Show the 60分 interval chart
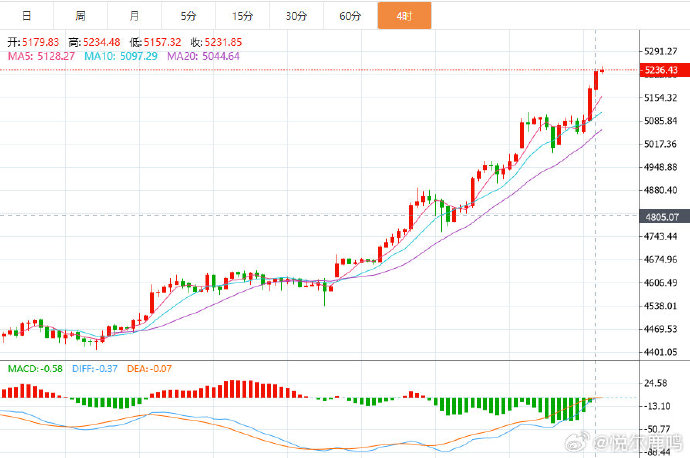The image size is (690, 458). (x=350, y=16)
